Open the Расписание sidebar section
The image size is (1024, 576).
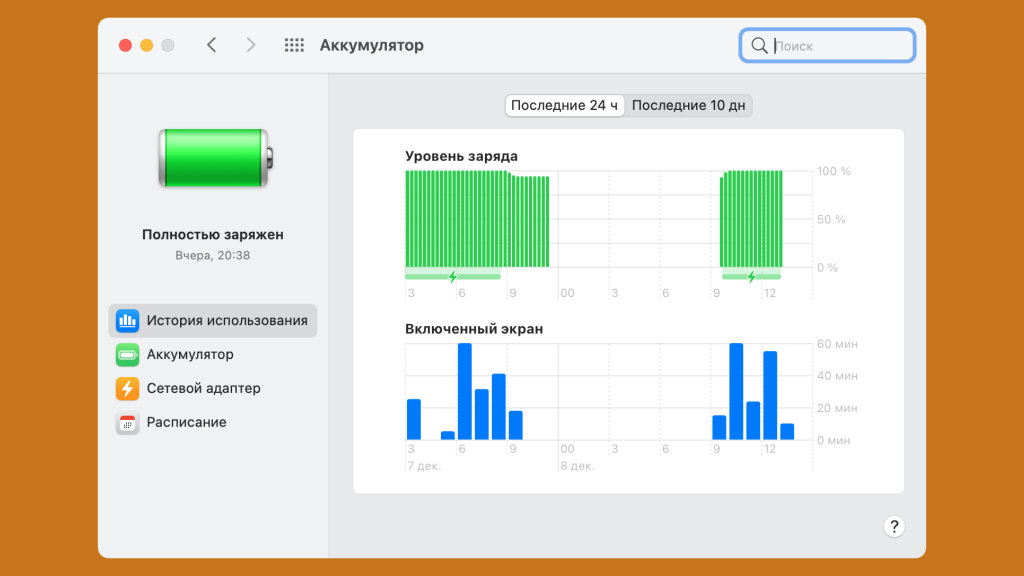(x=213, y=423)
